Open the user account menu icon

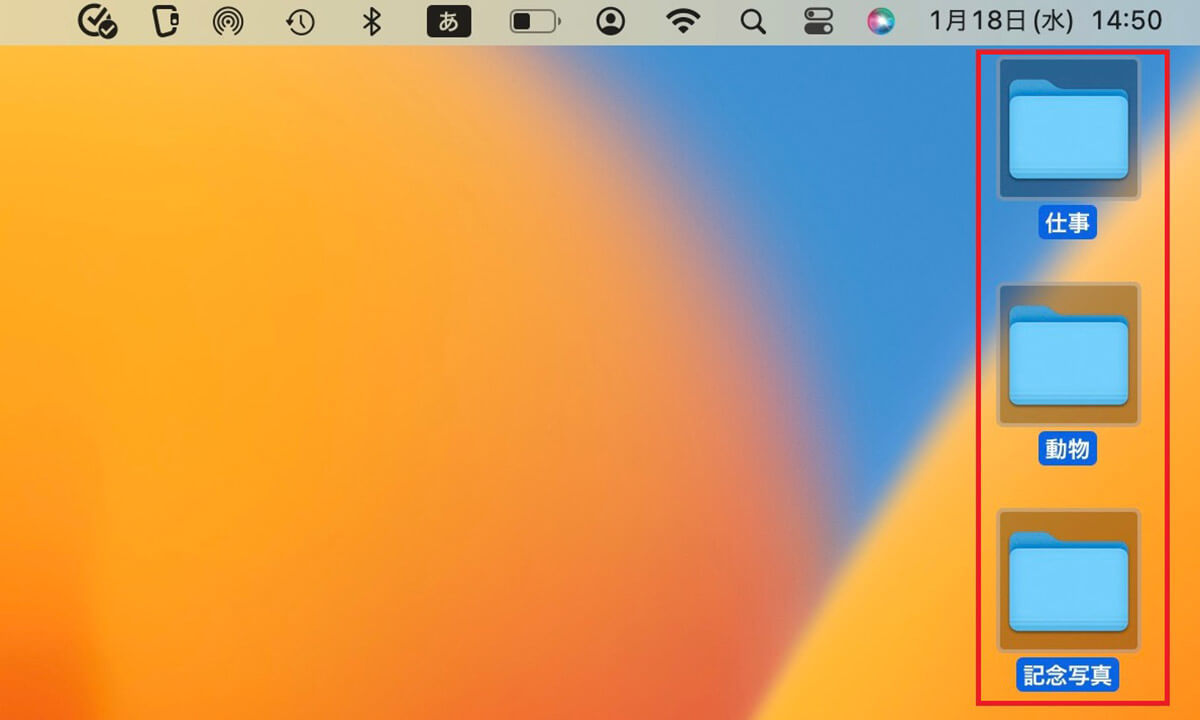click(611, 21)
